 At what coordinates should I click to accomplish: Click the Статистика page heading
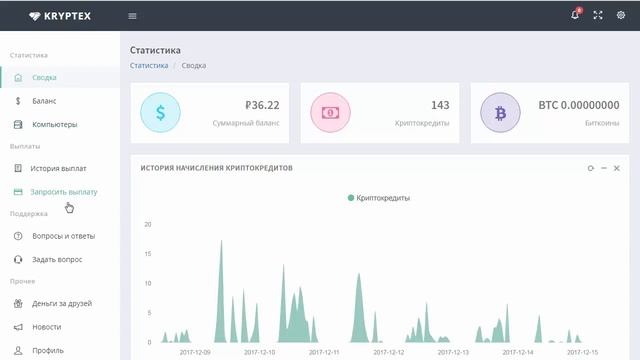click(x=155, y=50)
